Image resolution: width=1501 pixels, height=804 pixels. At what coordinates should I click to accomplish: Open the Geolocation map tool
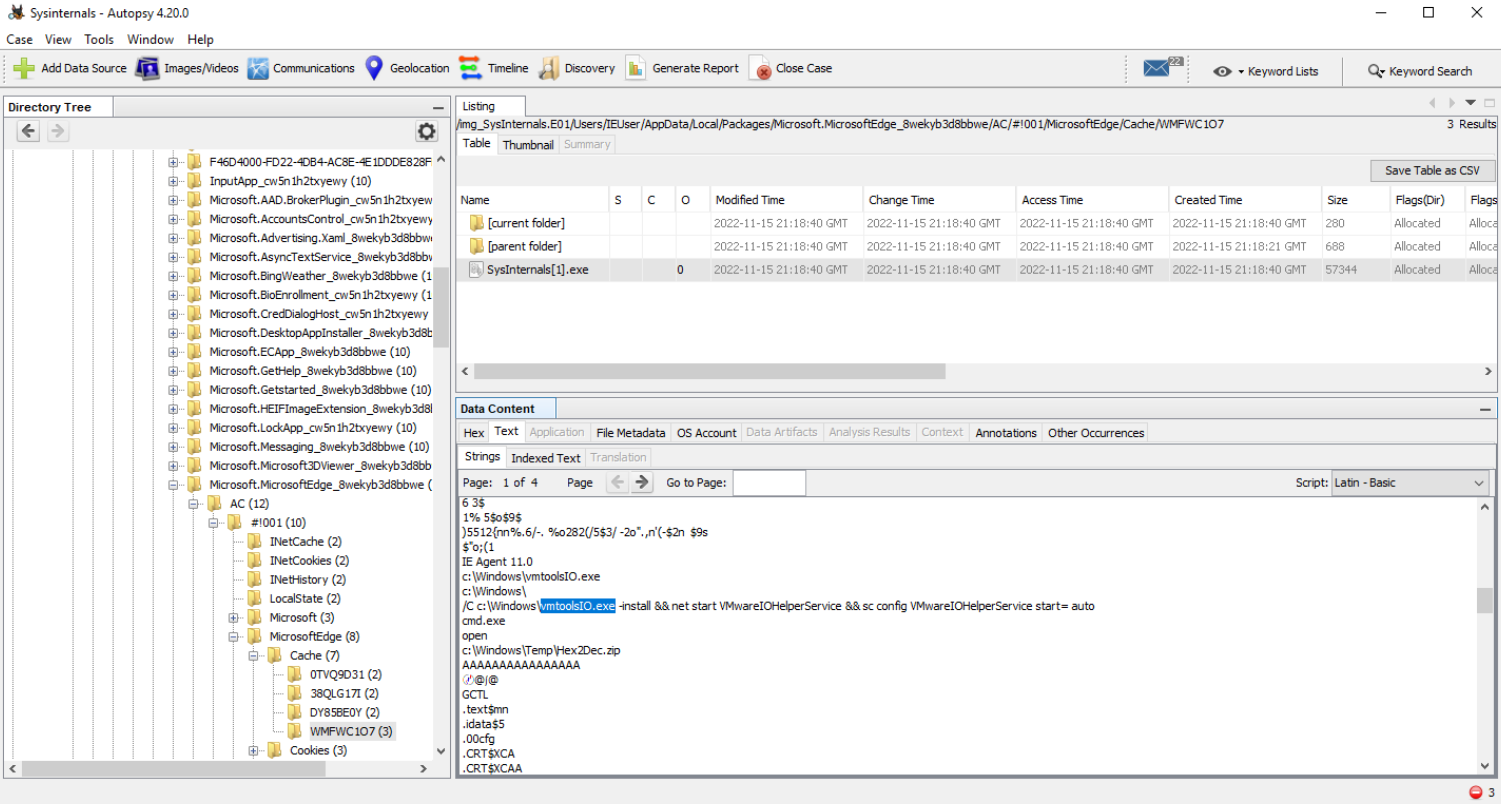click(407, 68)
